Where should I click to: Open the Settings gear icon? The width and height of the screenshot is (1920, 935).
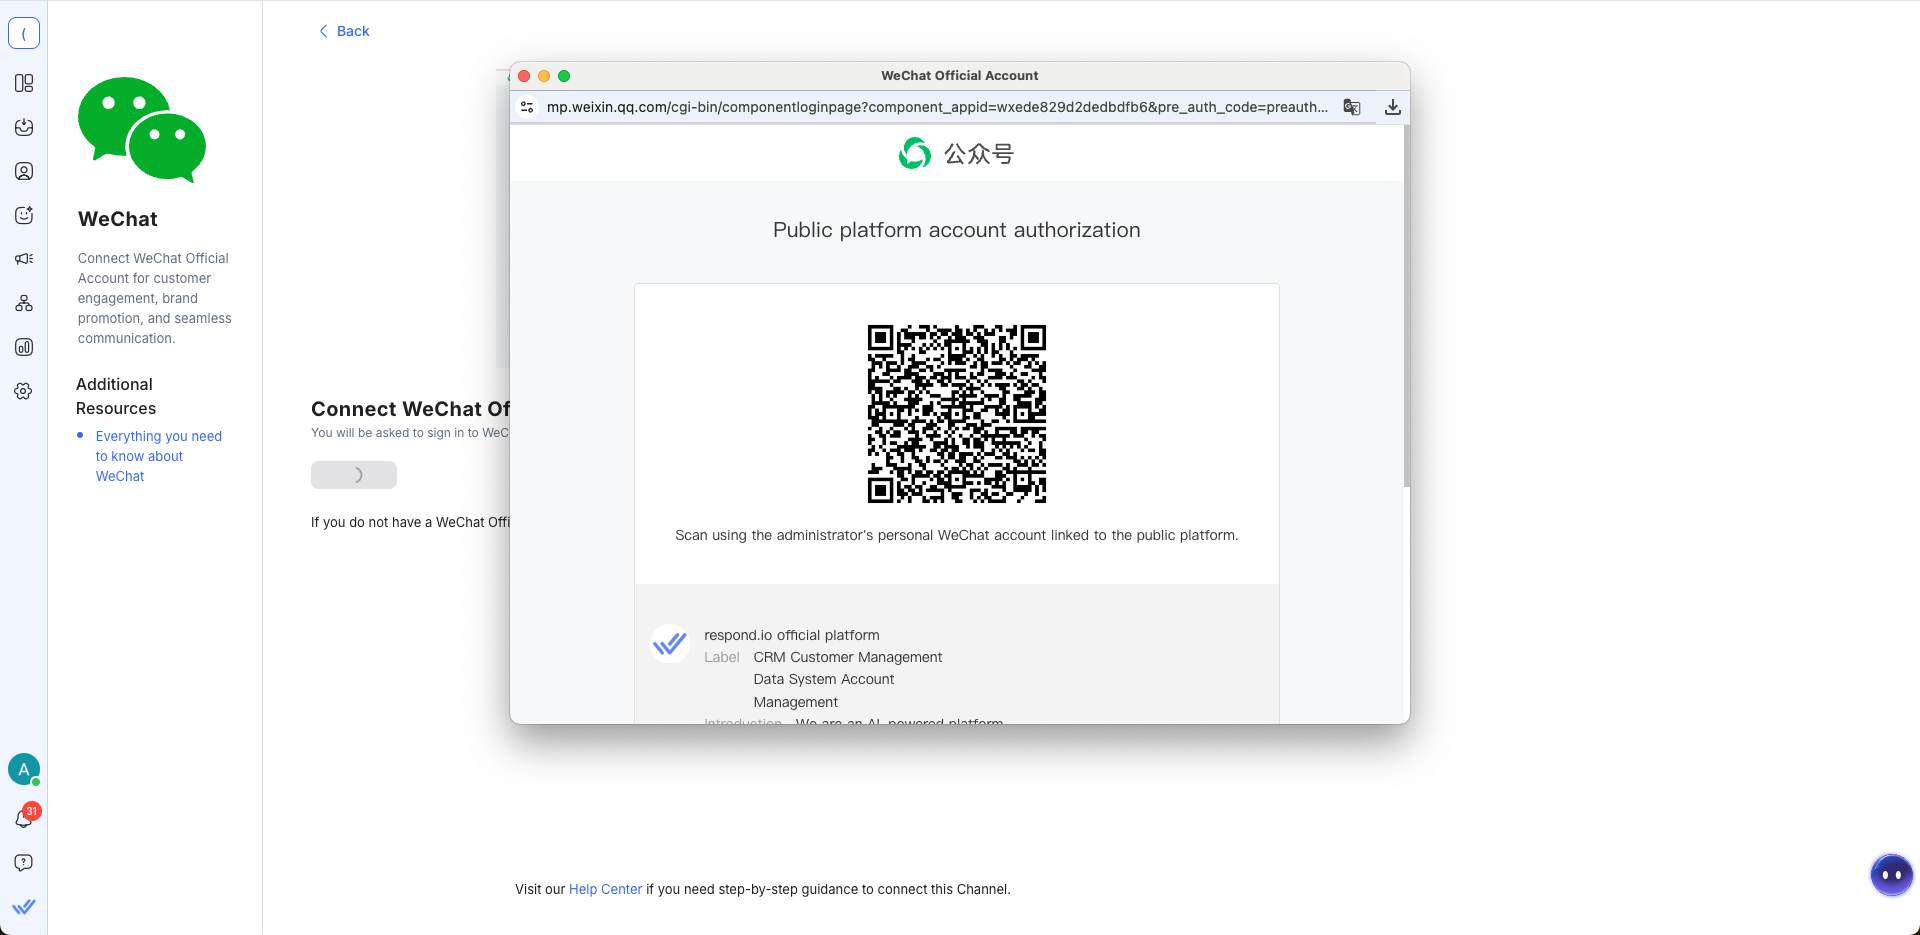click(24, 391)
